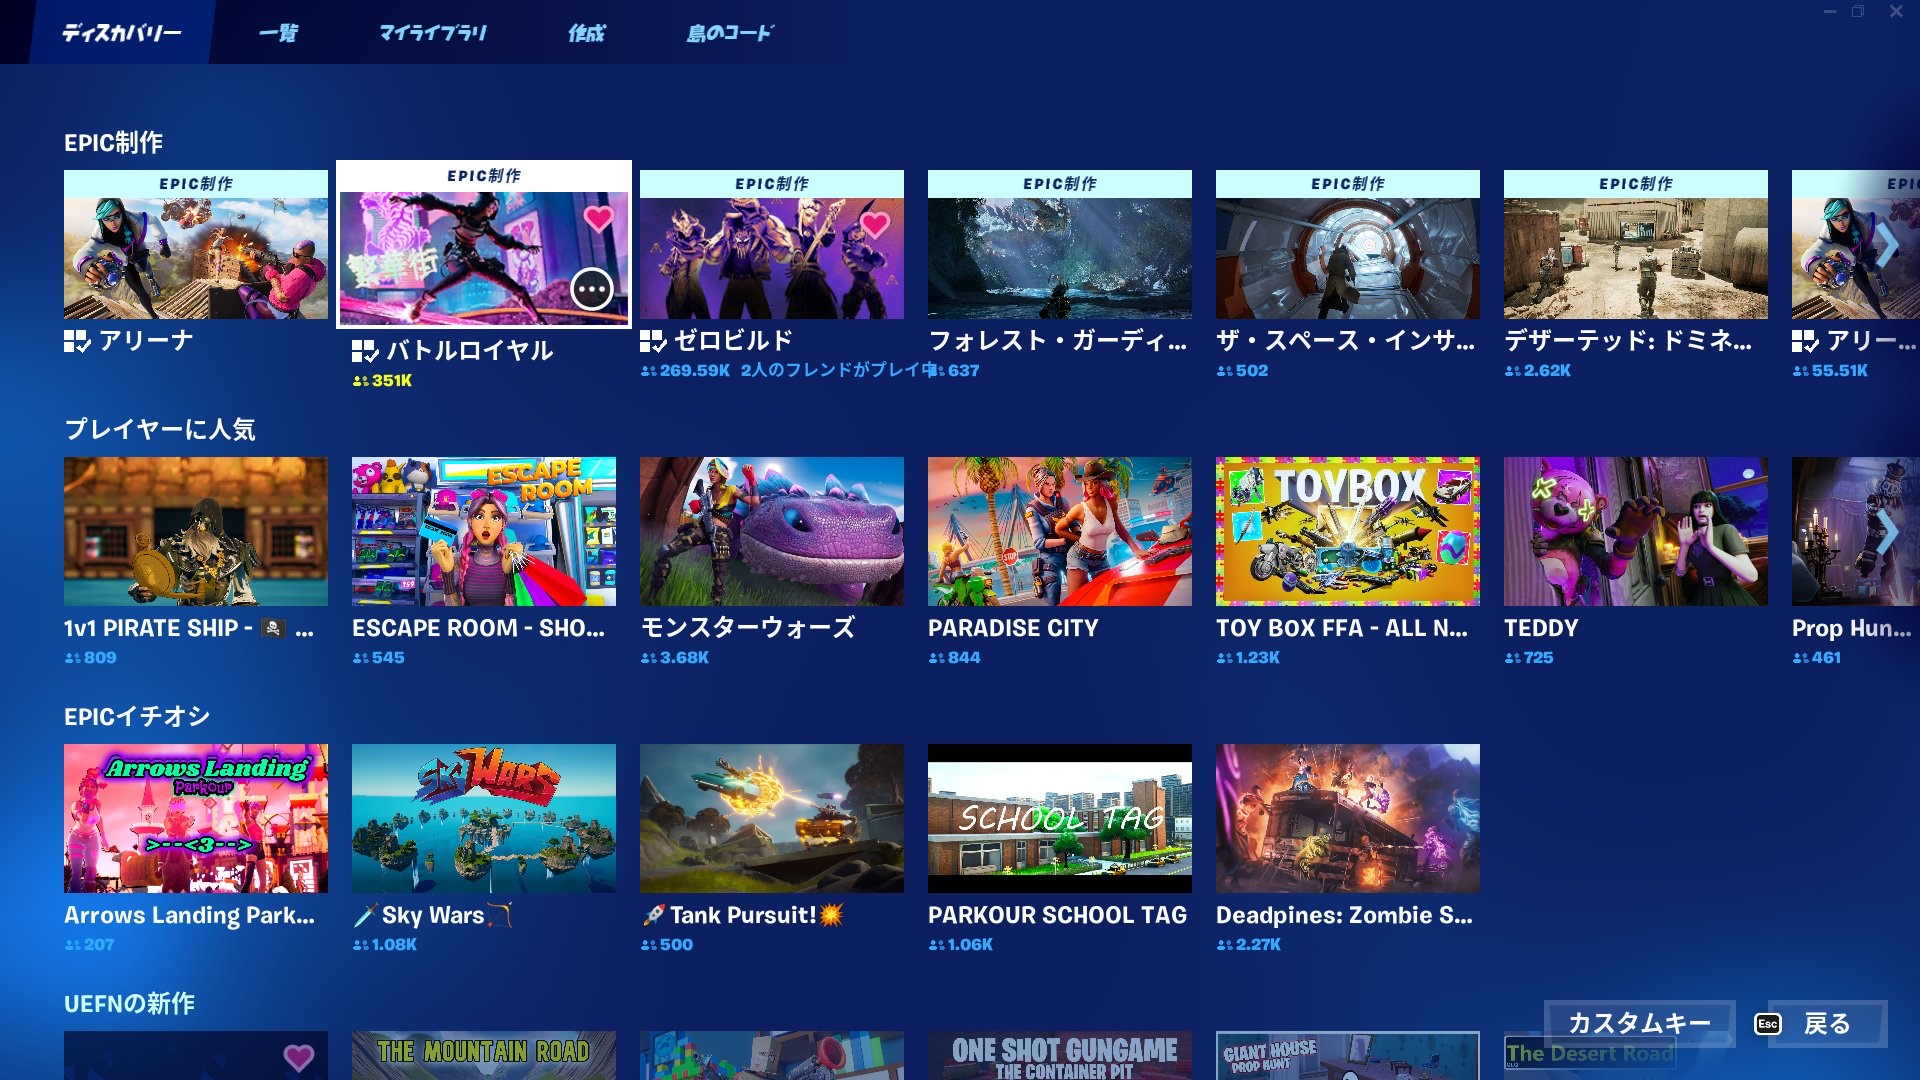1920x1080 pixels.
Task: Click the 戻る button
Action: [x=1827, y=1023]
